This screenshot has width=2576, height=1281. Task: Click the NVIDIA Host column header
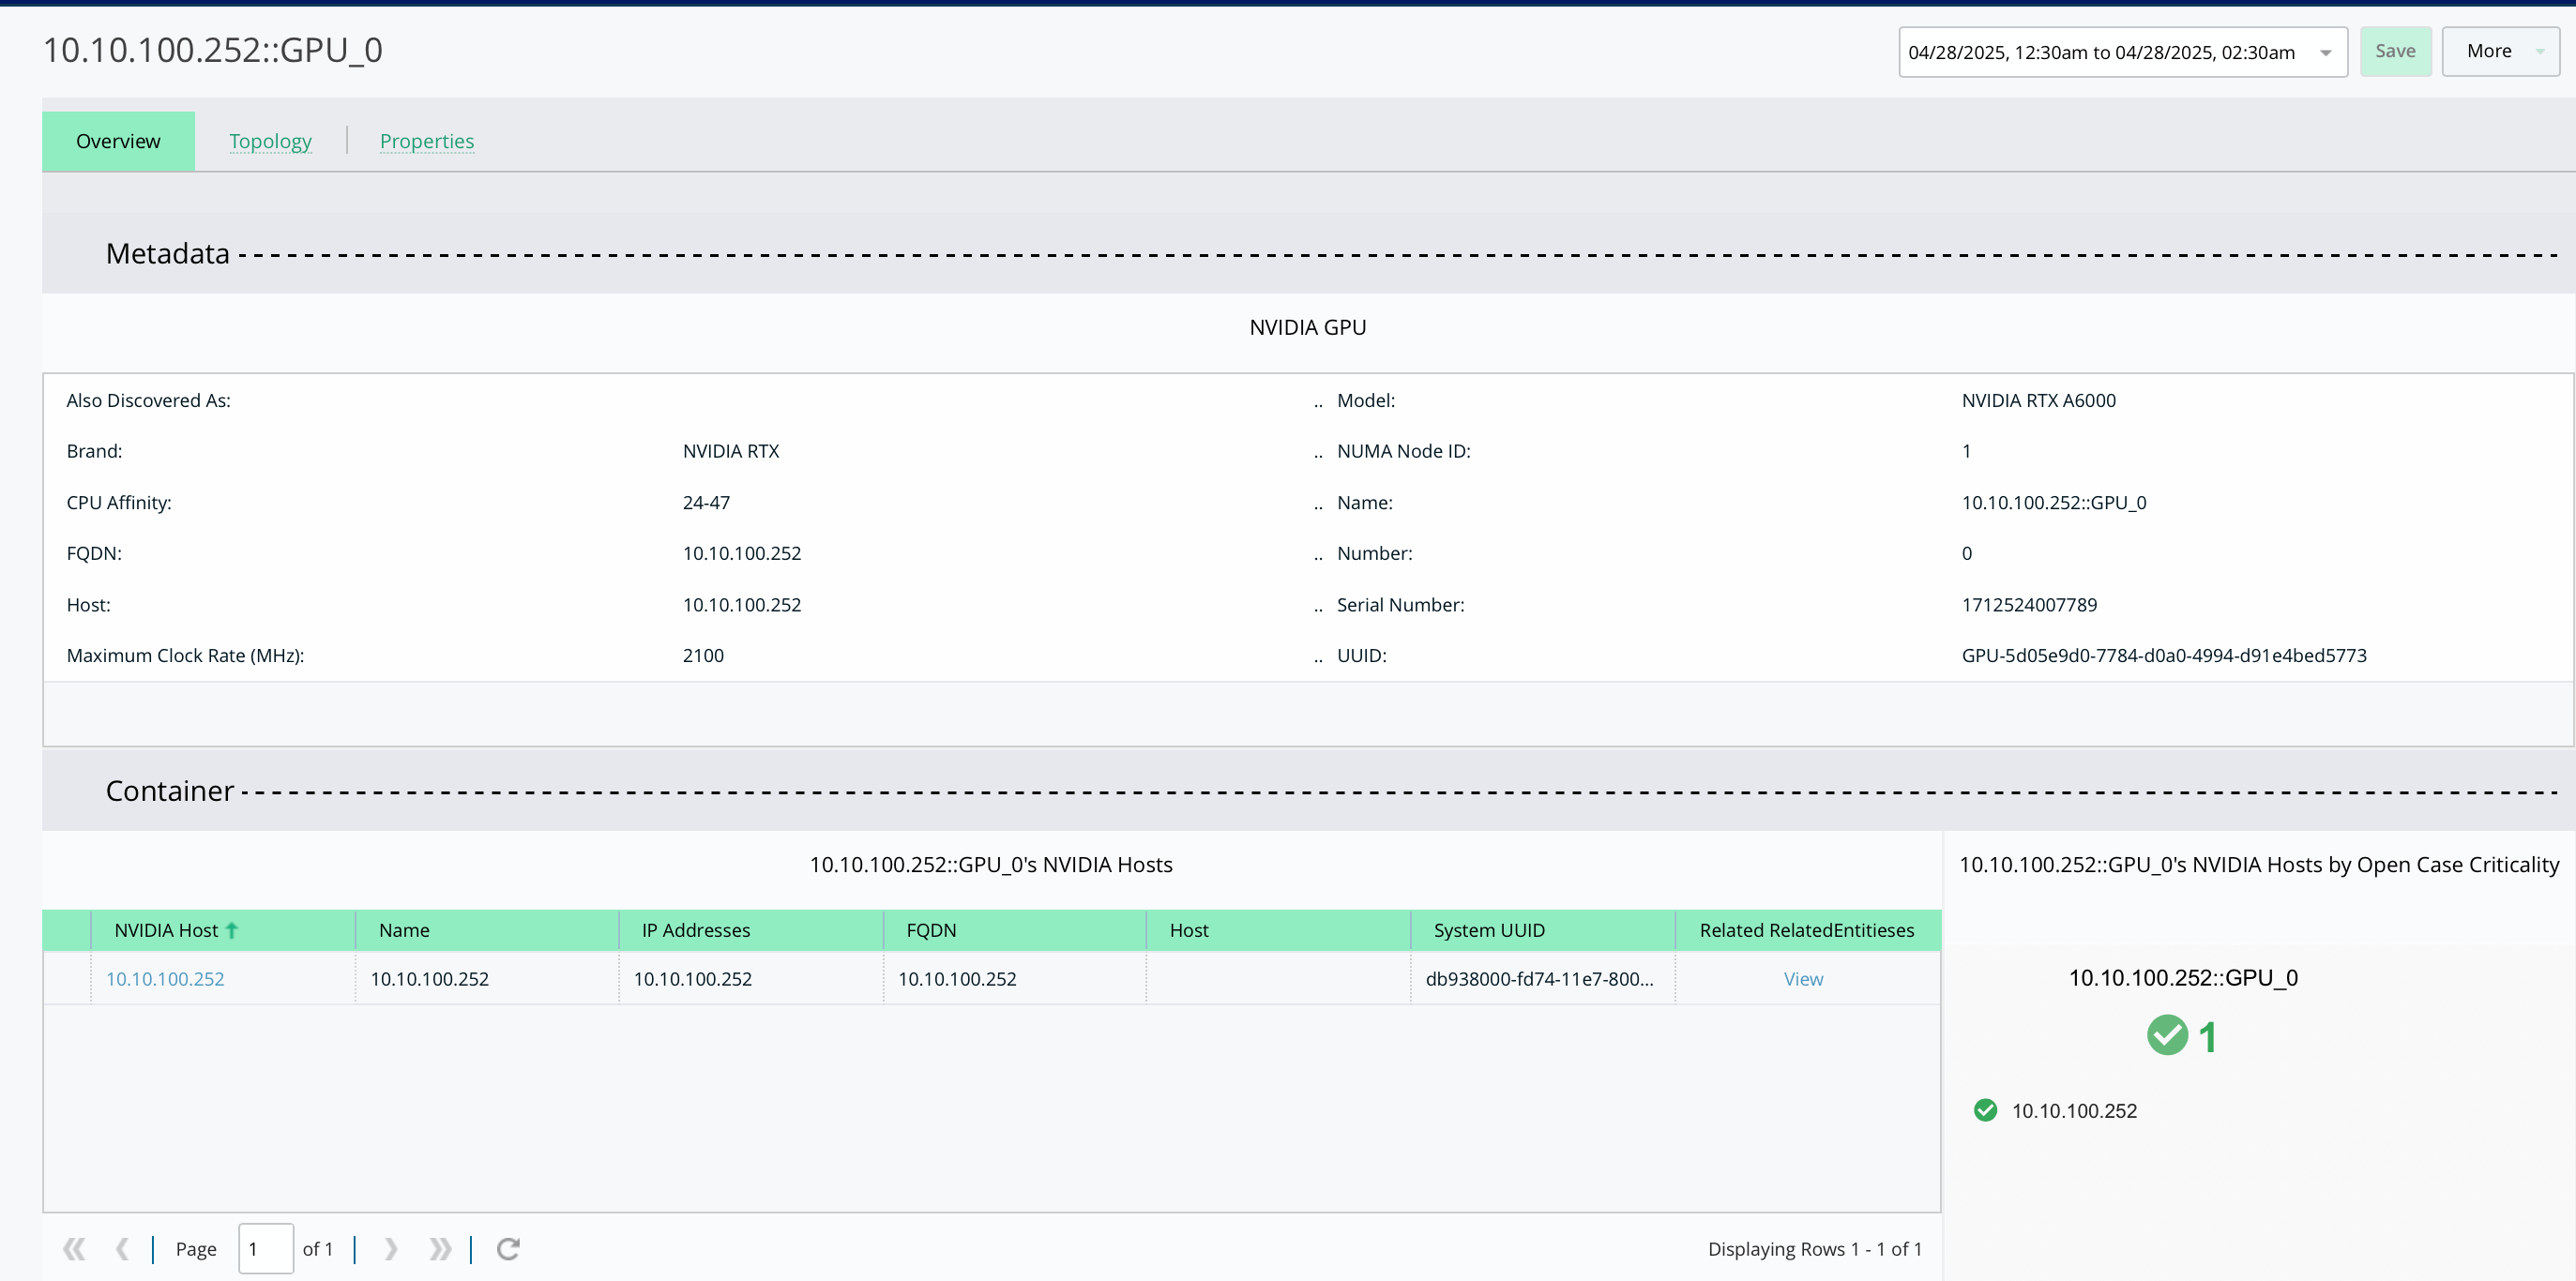pos(223,930)
